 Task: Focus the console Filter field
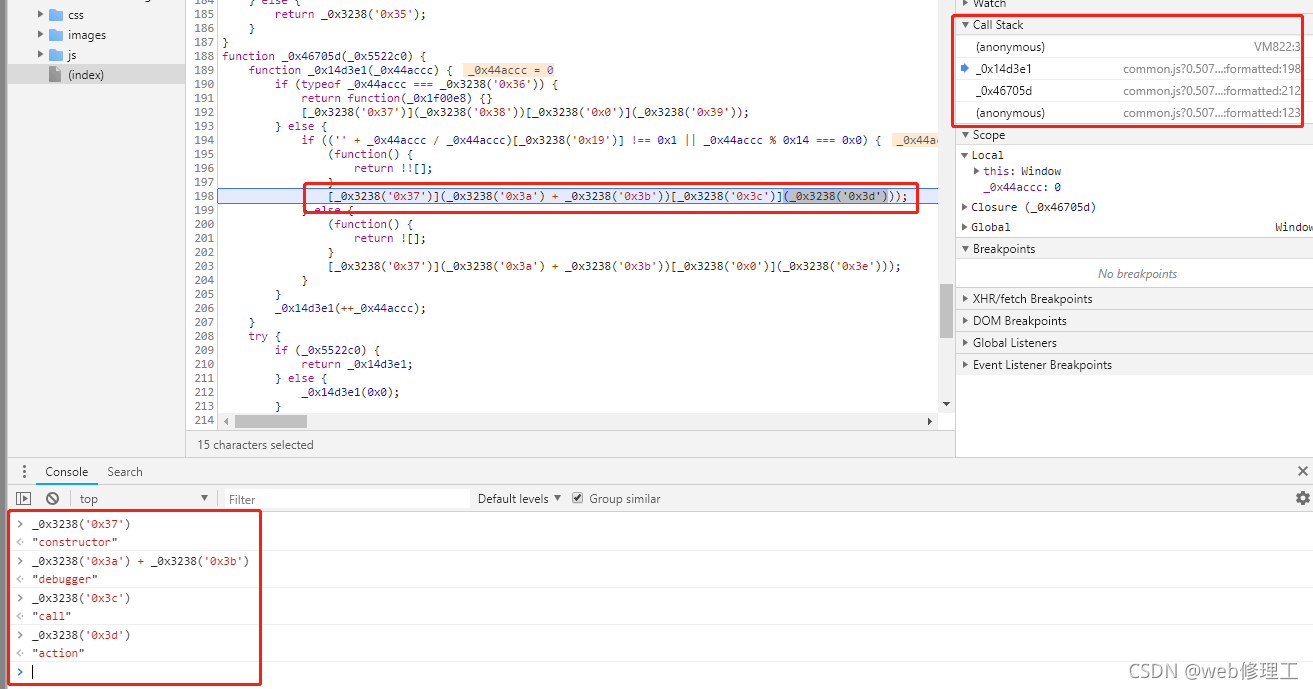346,498
